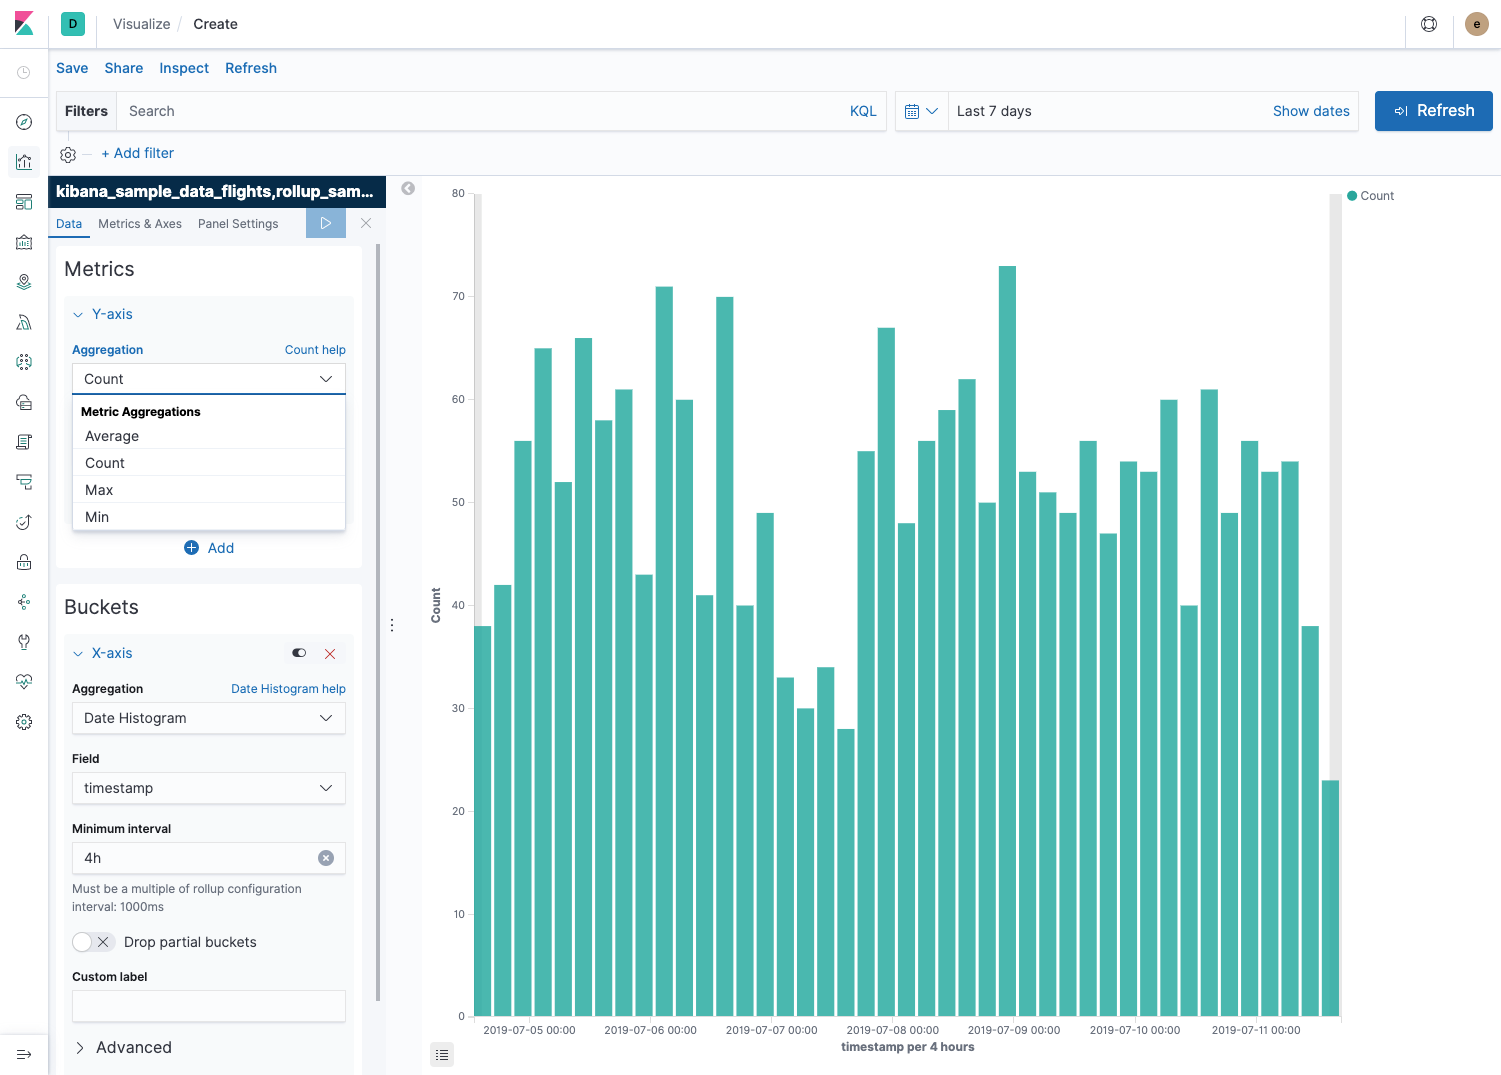
Task: Click the Count legend color dot
Action: (x=1352, y=196)
